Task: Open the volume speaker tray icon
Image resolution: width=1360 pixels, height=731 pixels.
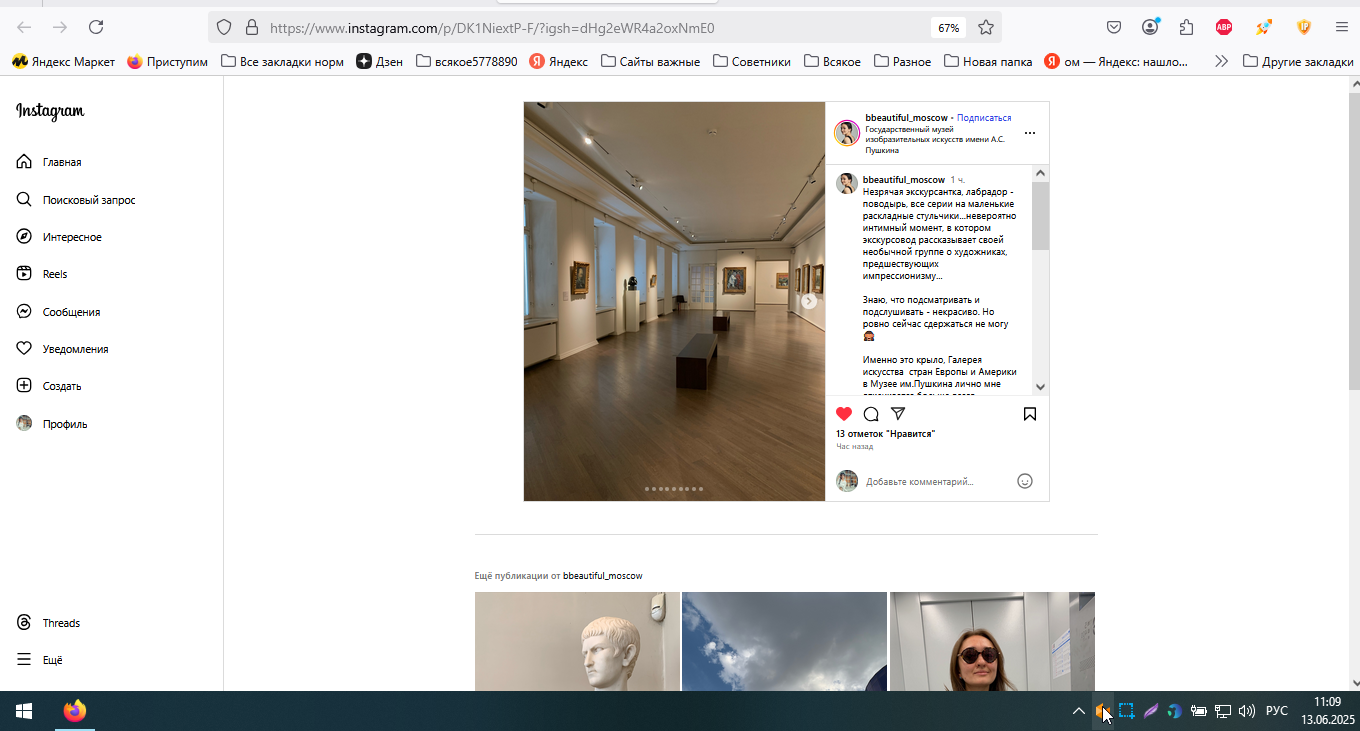Action: [1246, 711]
